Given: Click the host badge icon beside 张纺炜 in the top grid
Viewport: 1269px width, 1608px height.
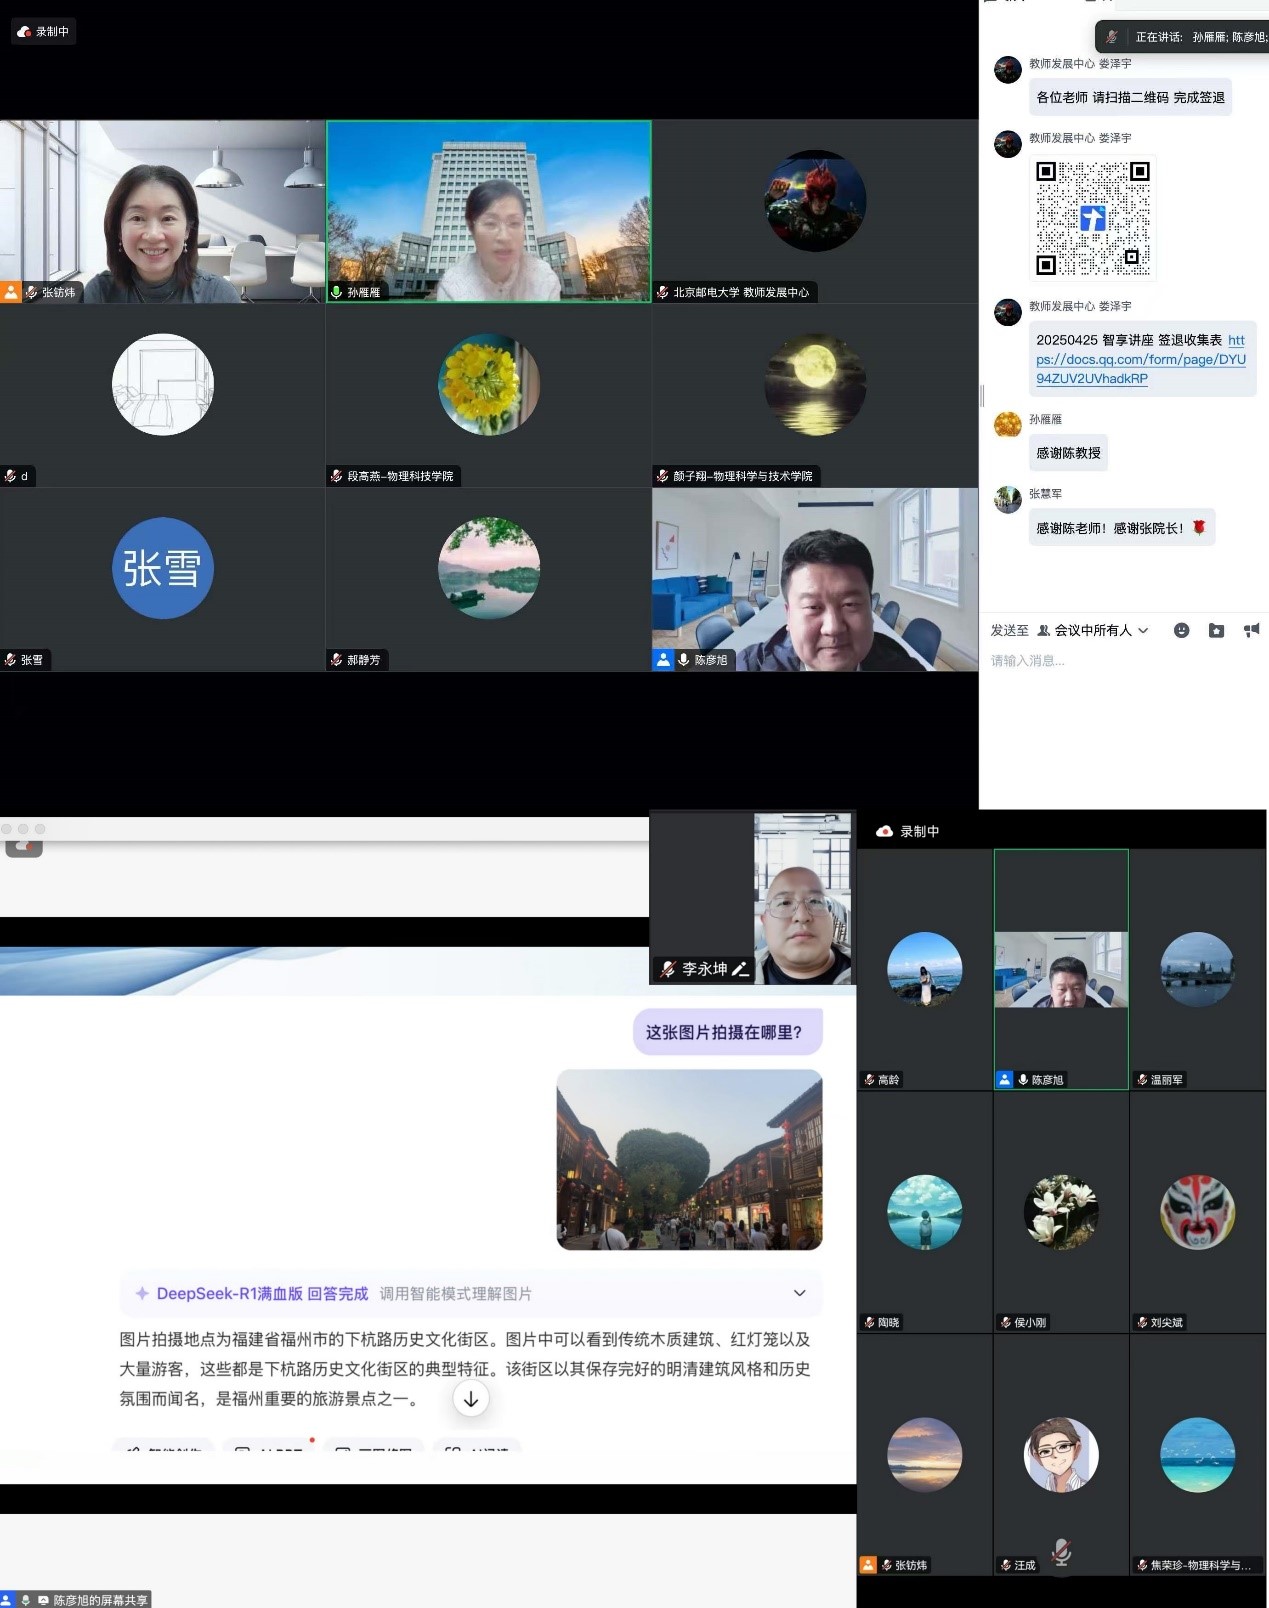Looking at the screenshot, I should [11, 292].
